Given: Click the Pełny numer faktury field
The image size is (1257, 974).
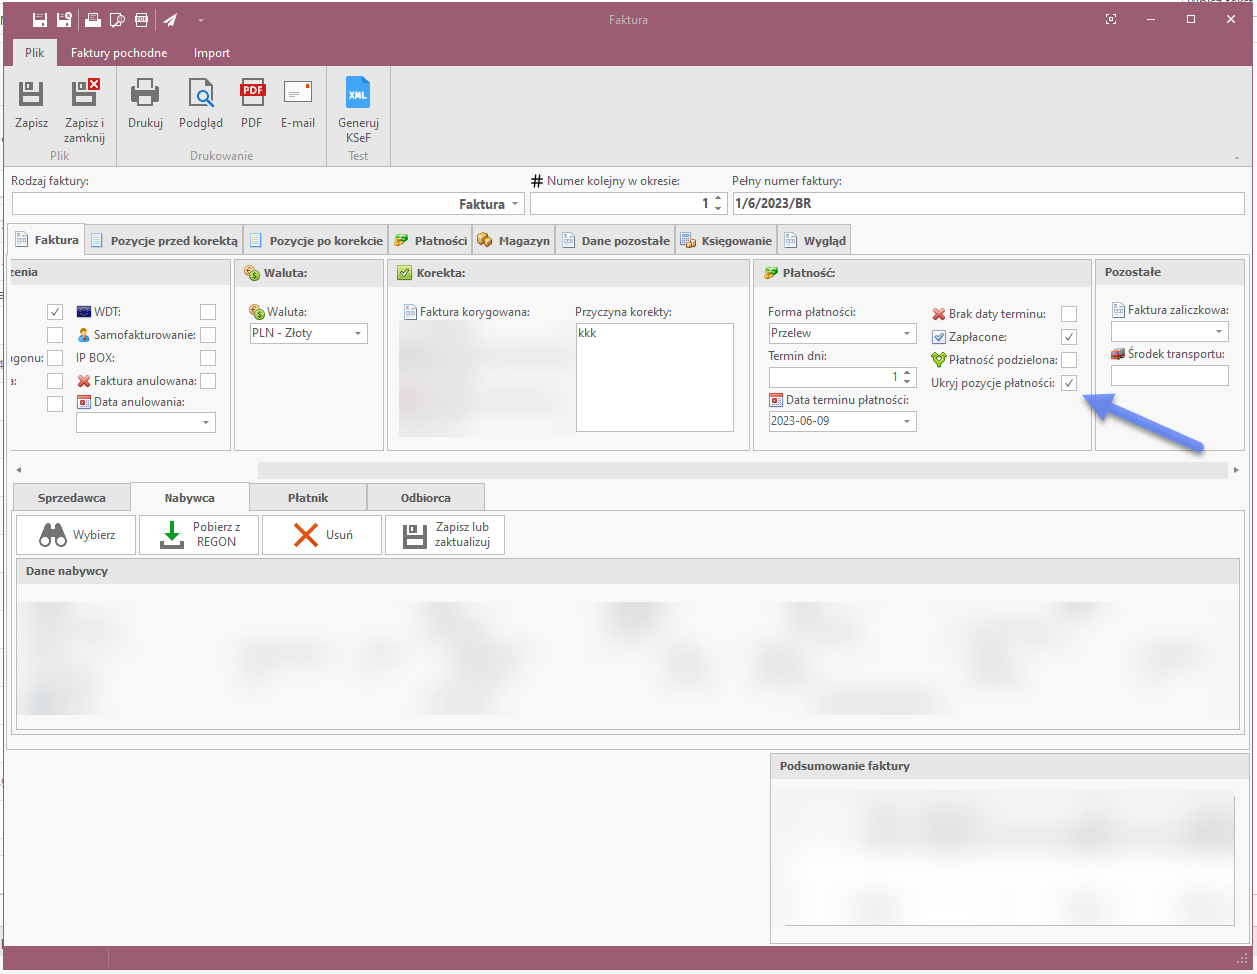Looking at the screenshot, I should 988,204.
